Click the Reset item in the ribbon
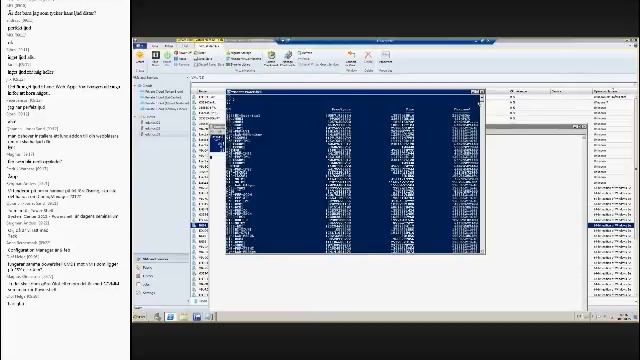 point(200,53)
